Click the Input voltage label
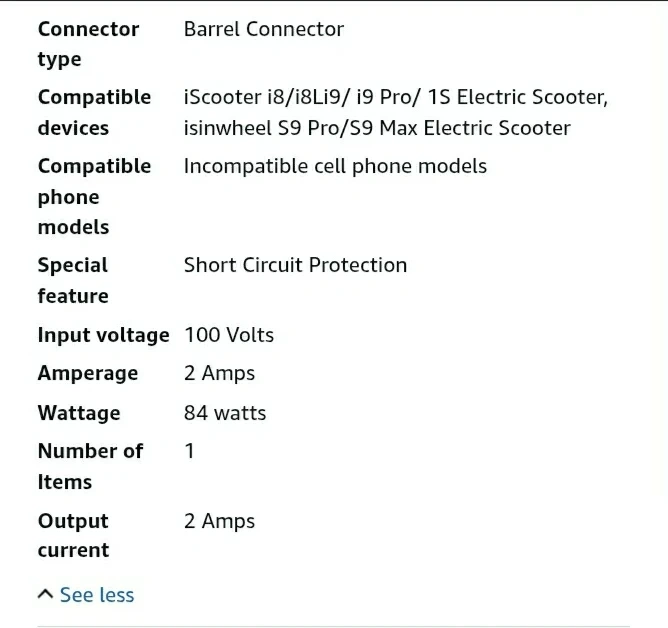Screen dimensions: 668x628 pyautogui.click(x=103, y=335)
